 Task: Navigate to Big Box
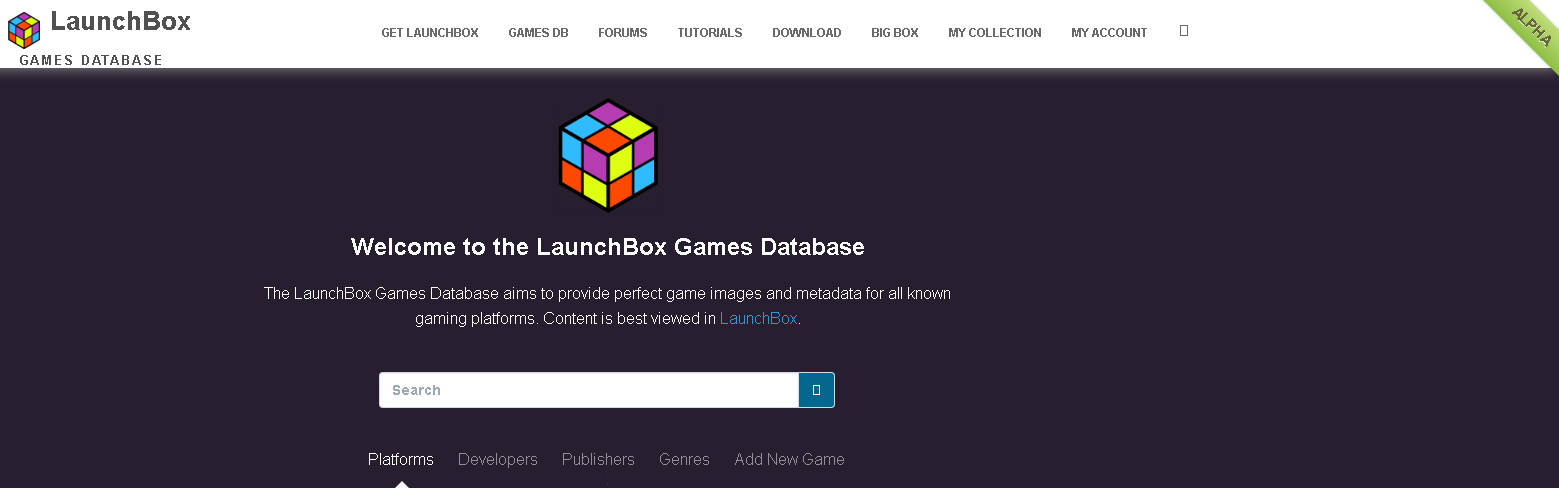coord(895,33)
